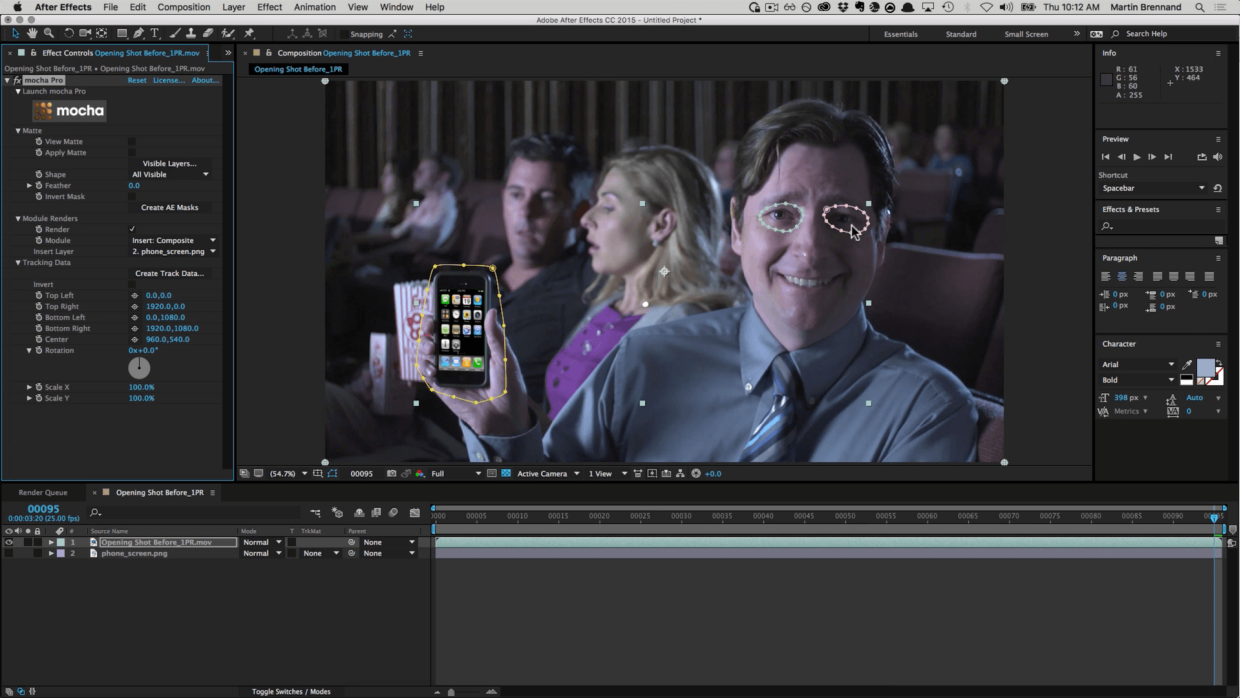Click the Take Snapshot camera icon

[x=391, y=473]
